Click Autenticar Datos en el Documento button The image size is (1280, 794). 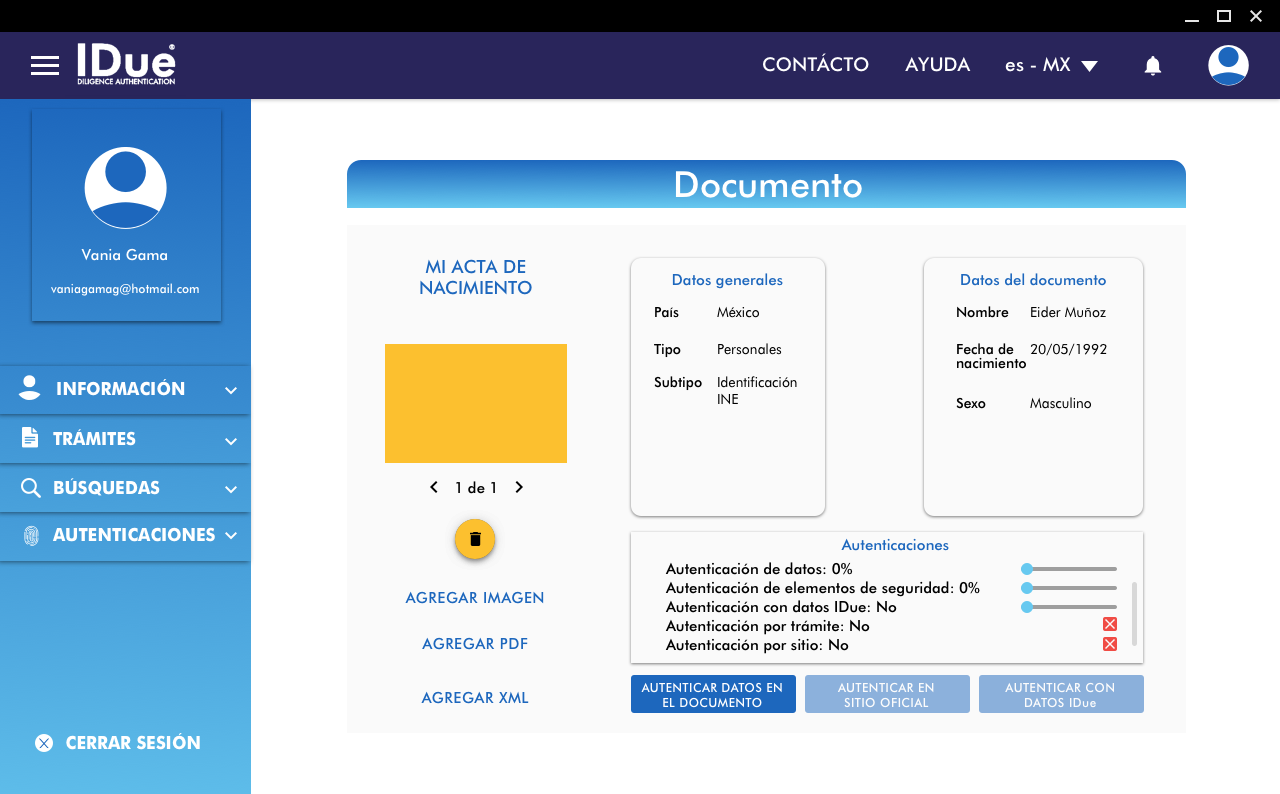click(x=712, y=695)
